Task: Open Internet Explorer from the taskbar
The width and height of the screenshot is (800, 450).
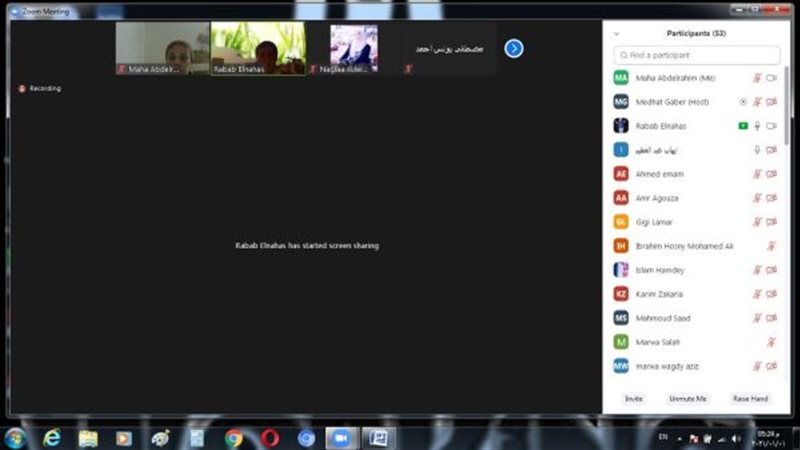Action: point(52,438)
